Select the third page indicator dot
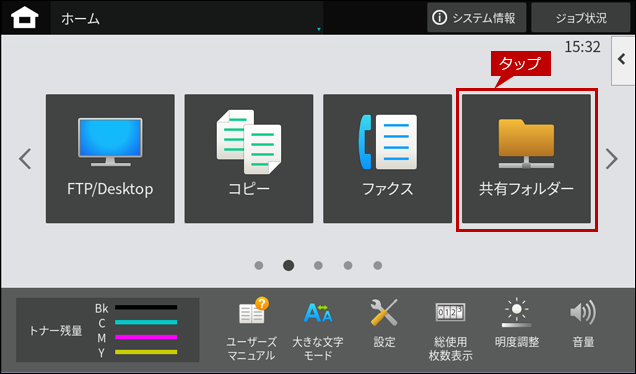The image size is (636, 374). 318,265
